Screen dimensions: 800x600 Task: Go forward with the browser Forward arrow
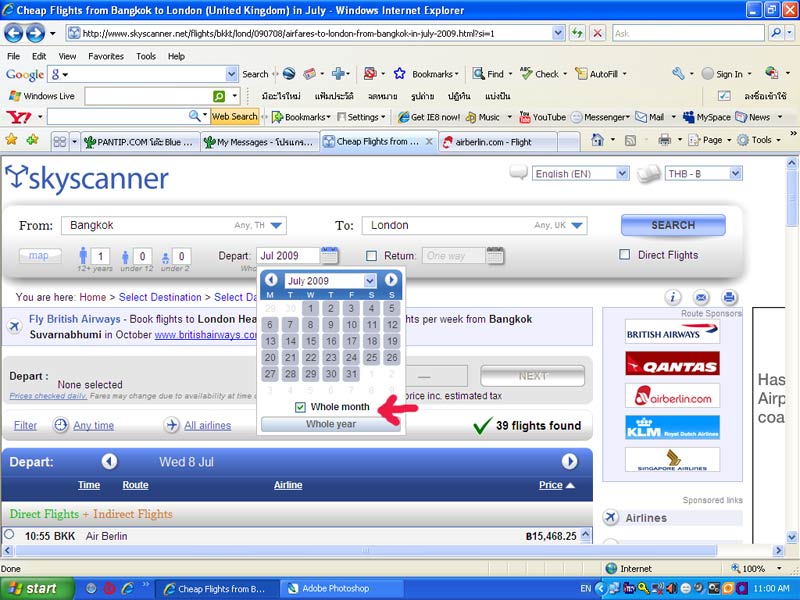pos(35,34)
